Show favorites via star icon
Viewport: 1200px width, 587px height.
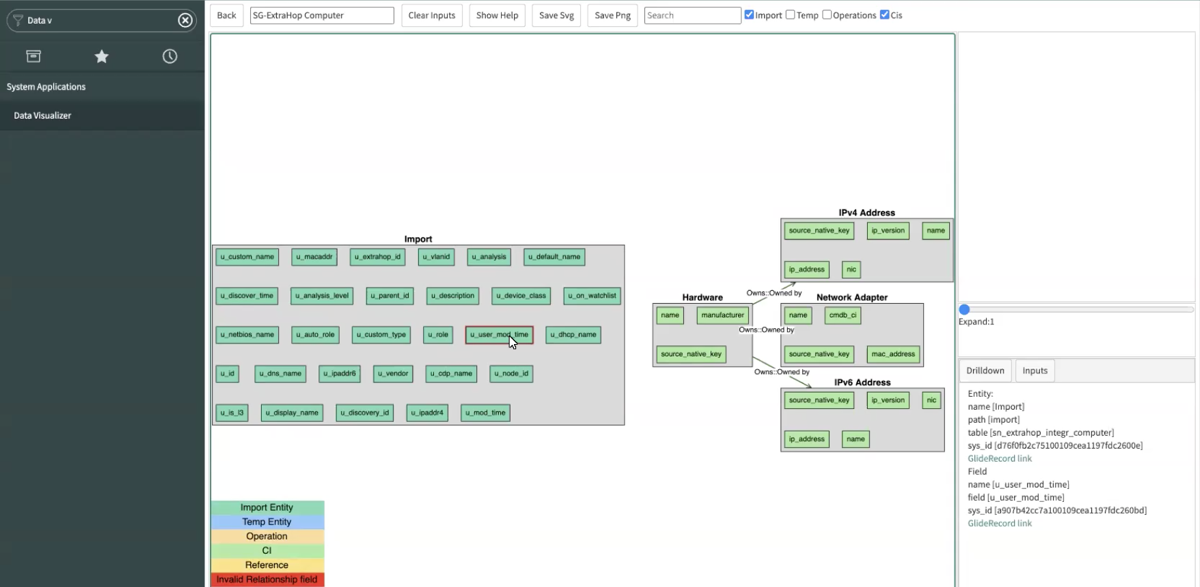coord(101,56)
